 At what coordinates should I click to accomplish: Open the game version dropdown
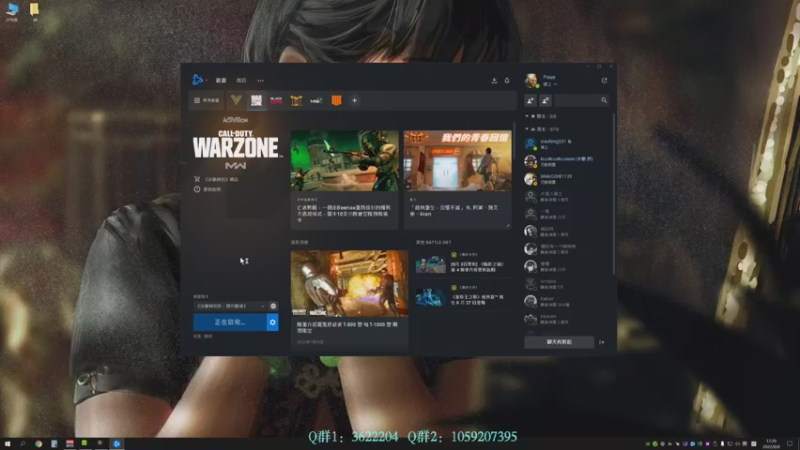click(x=231, y=306)
